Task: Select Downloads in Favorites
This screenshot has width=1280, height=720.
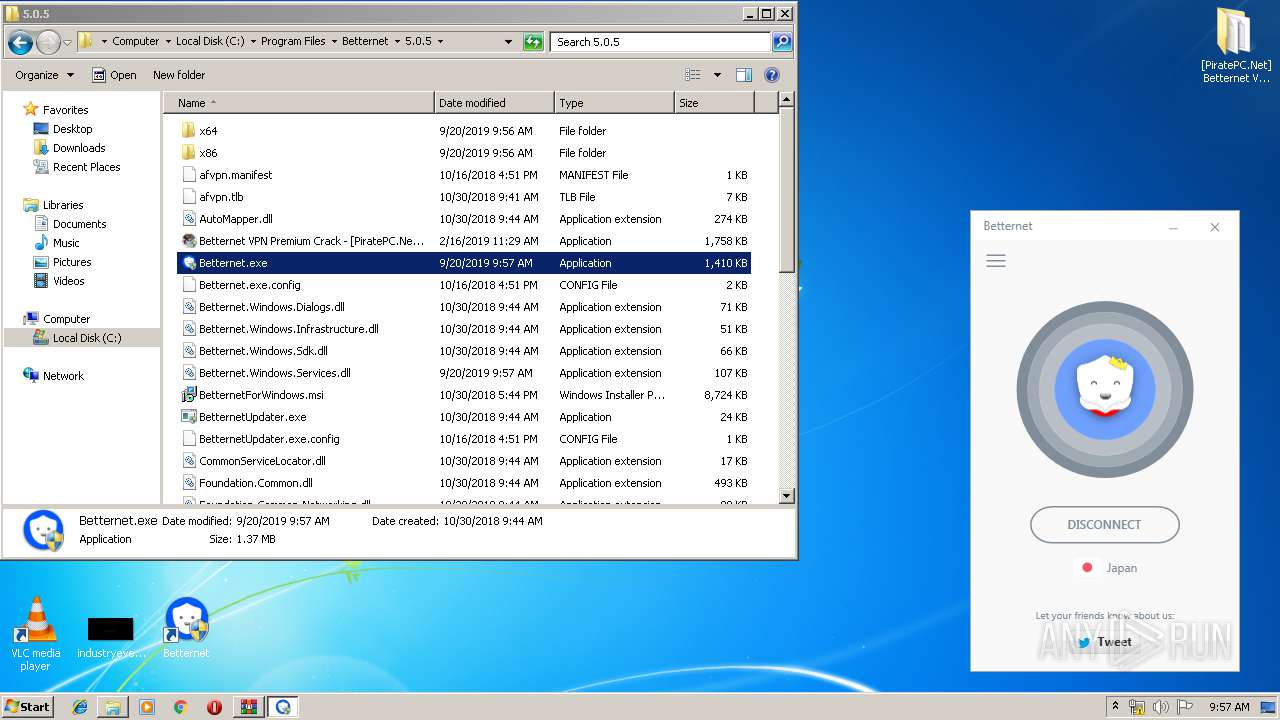Action: pos(79,148)
